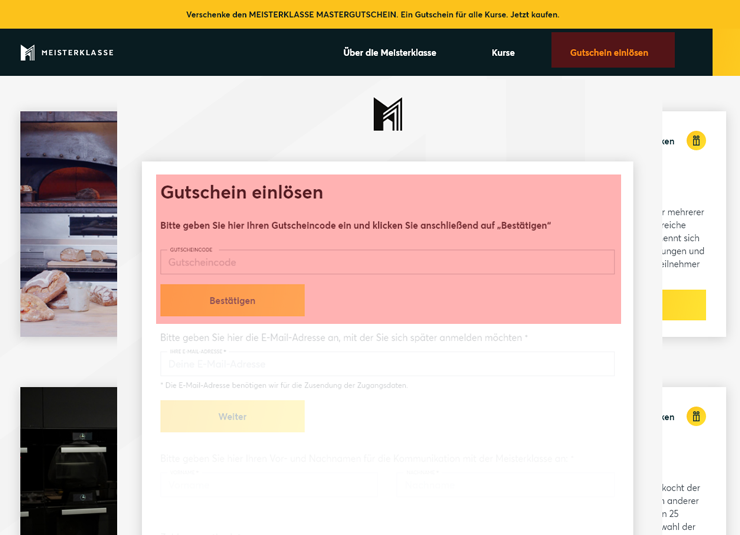Click the Vorname input field

coord(269,485)
